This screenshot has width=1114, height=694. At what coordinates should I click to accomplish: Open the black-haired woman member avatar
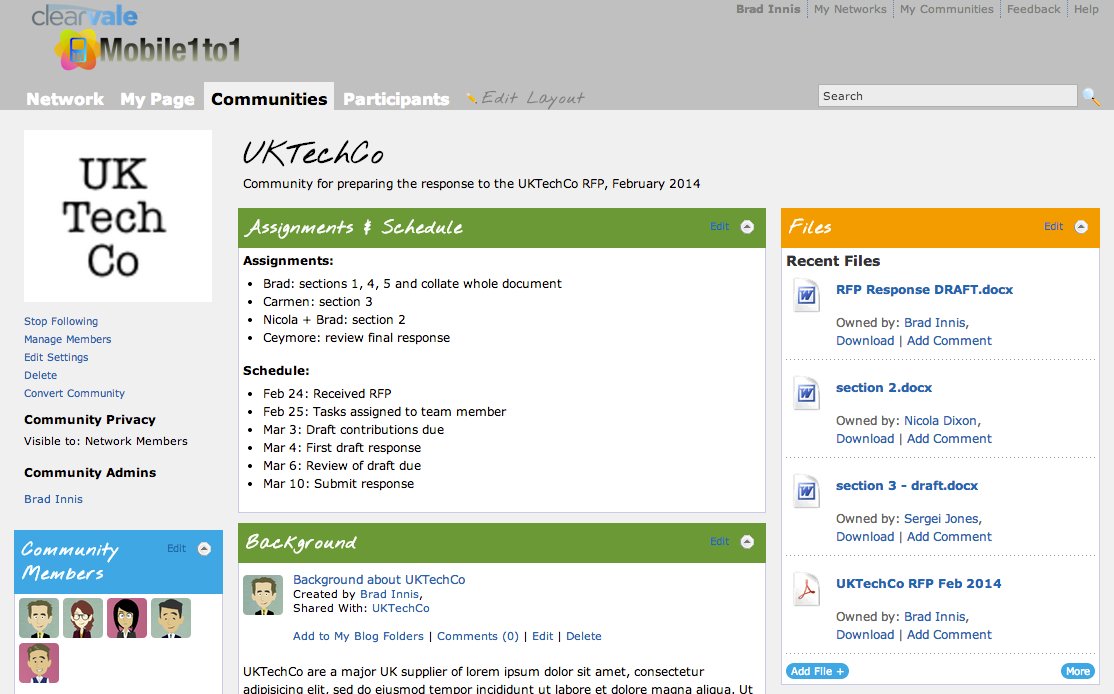[127, 618]
